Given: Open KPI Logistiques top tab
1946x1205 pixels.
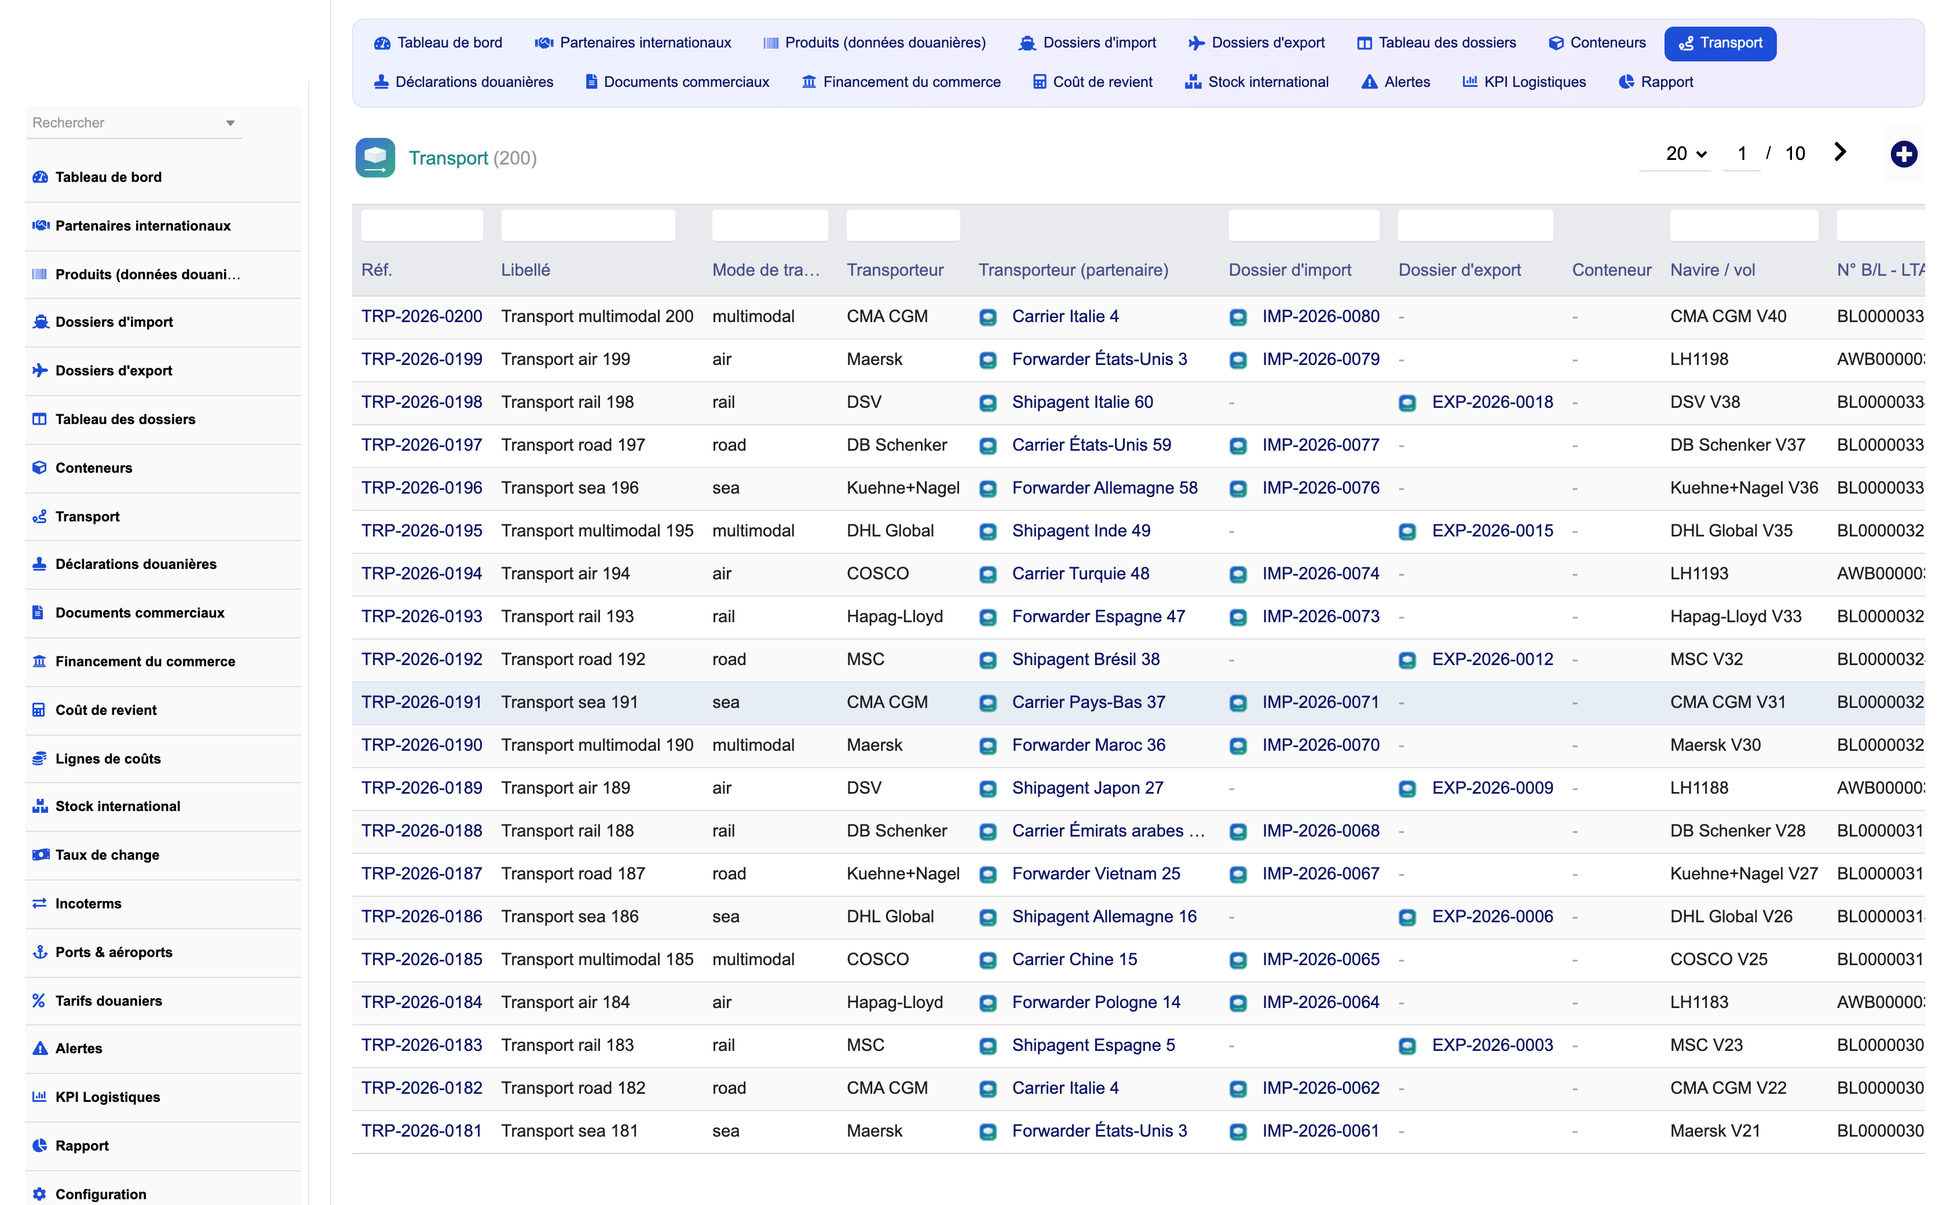Looking at the screenshot, I should pyautogui.click(x=1524, y=82).
